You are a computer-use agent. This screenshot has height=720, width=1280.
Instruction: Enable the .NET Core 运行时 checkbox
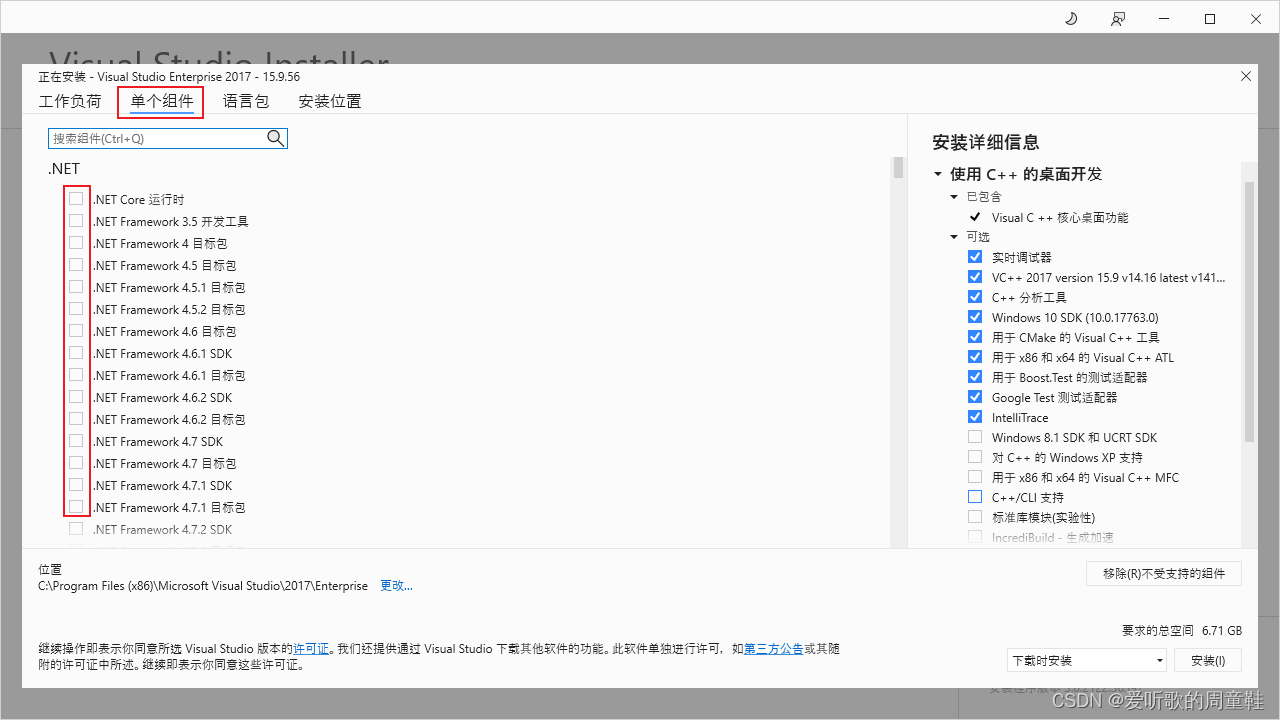click(x=77, y=197)
